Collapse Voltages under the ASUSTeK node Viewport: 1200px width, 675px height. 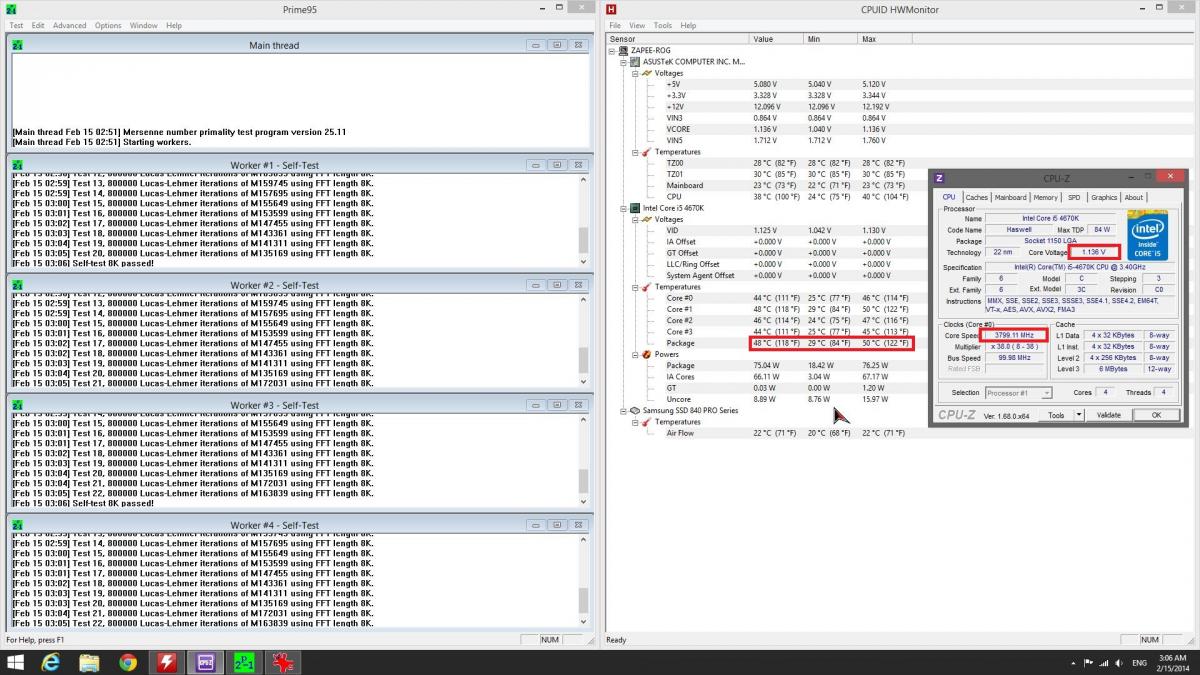tap(634, 73)
